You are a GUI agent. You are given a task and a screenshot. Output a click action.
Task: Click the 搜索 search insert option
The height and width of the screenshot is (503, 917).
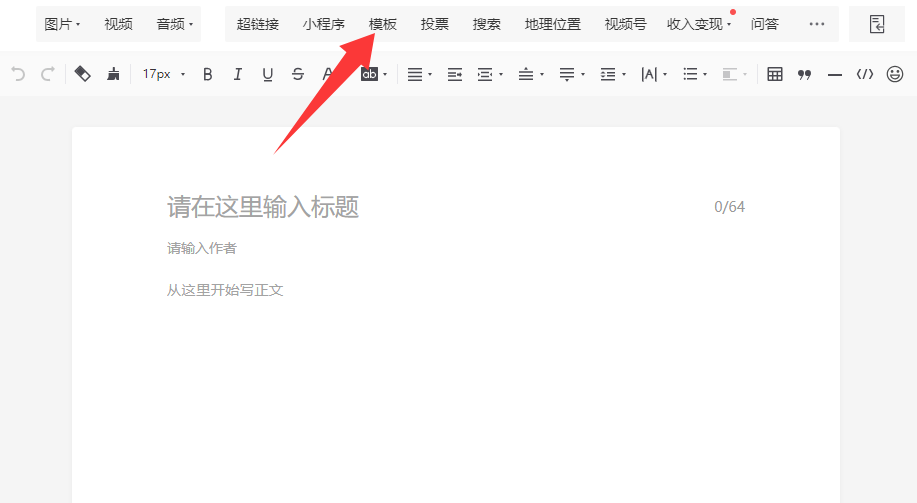point(487,24)
